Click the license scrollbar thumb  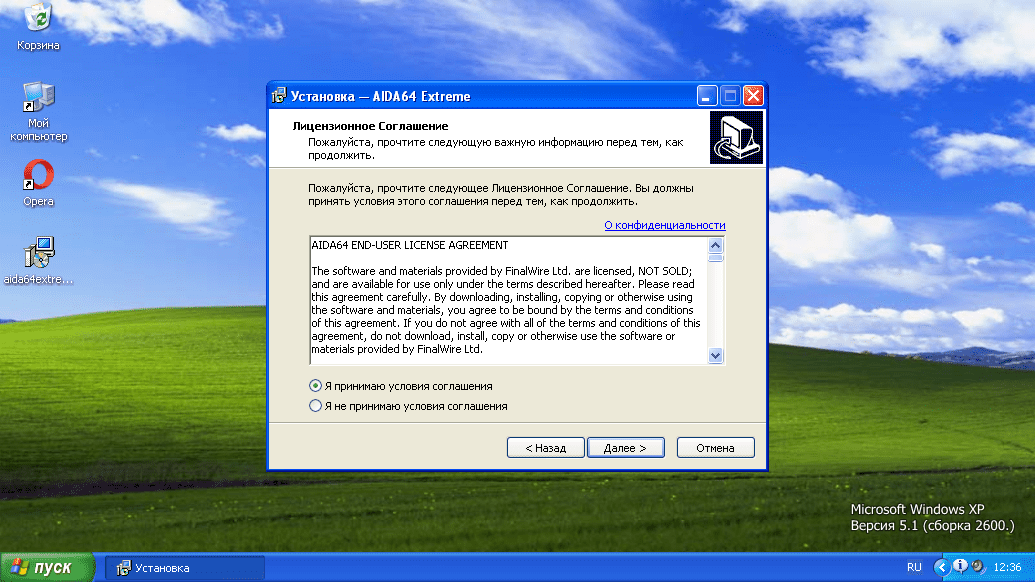716,258
